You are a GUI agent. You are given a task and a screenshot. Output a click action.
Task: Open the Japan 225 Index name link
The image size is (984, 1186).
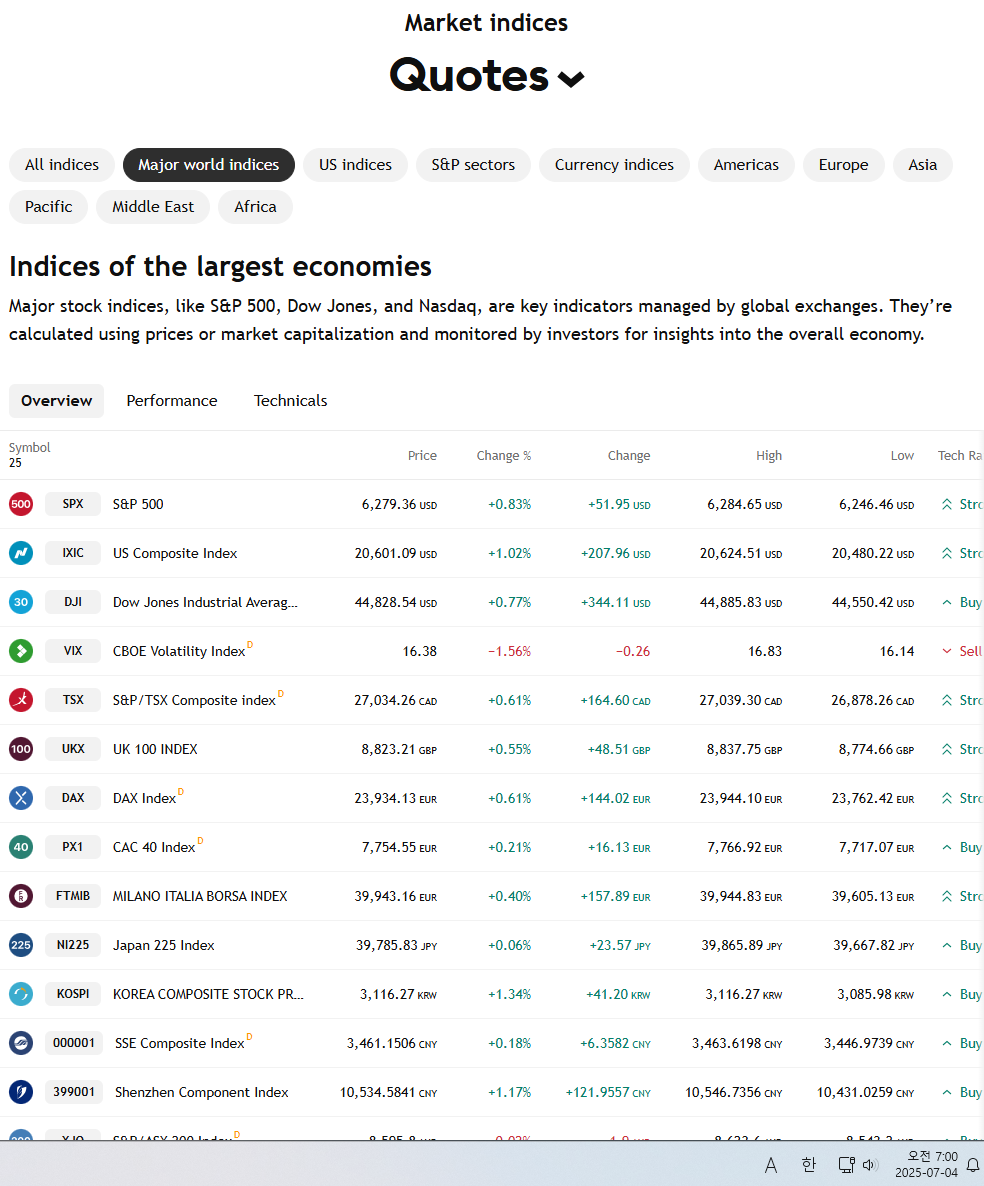click(163, 945)
